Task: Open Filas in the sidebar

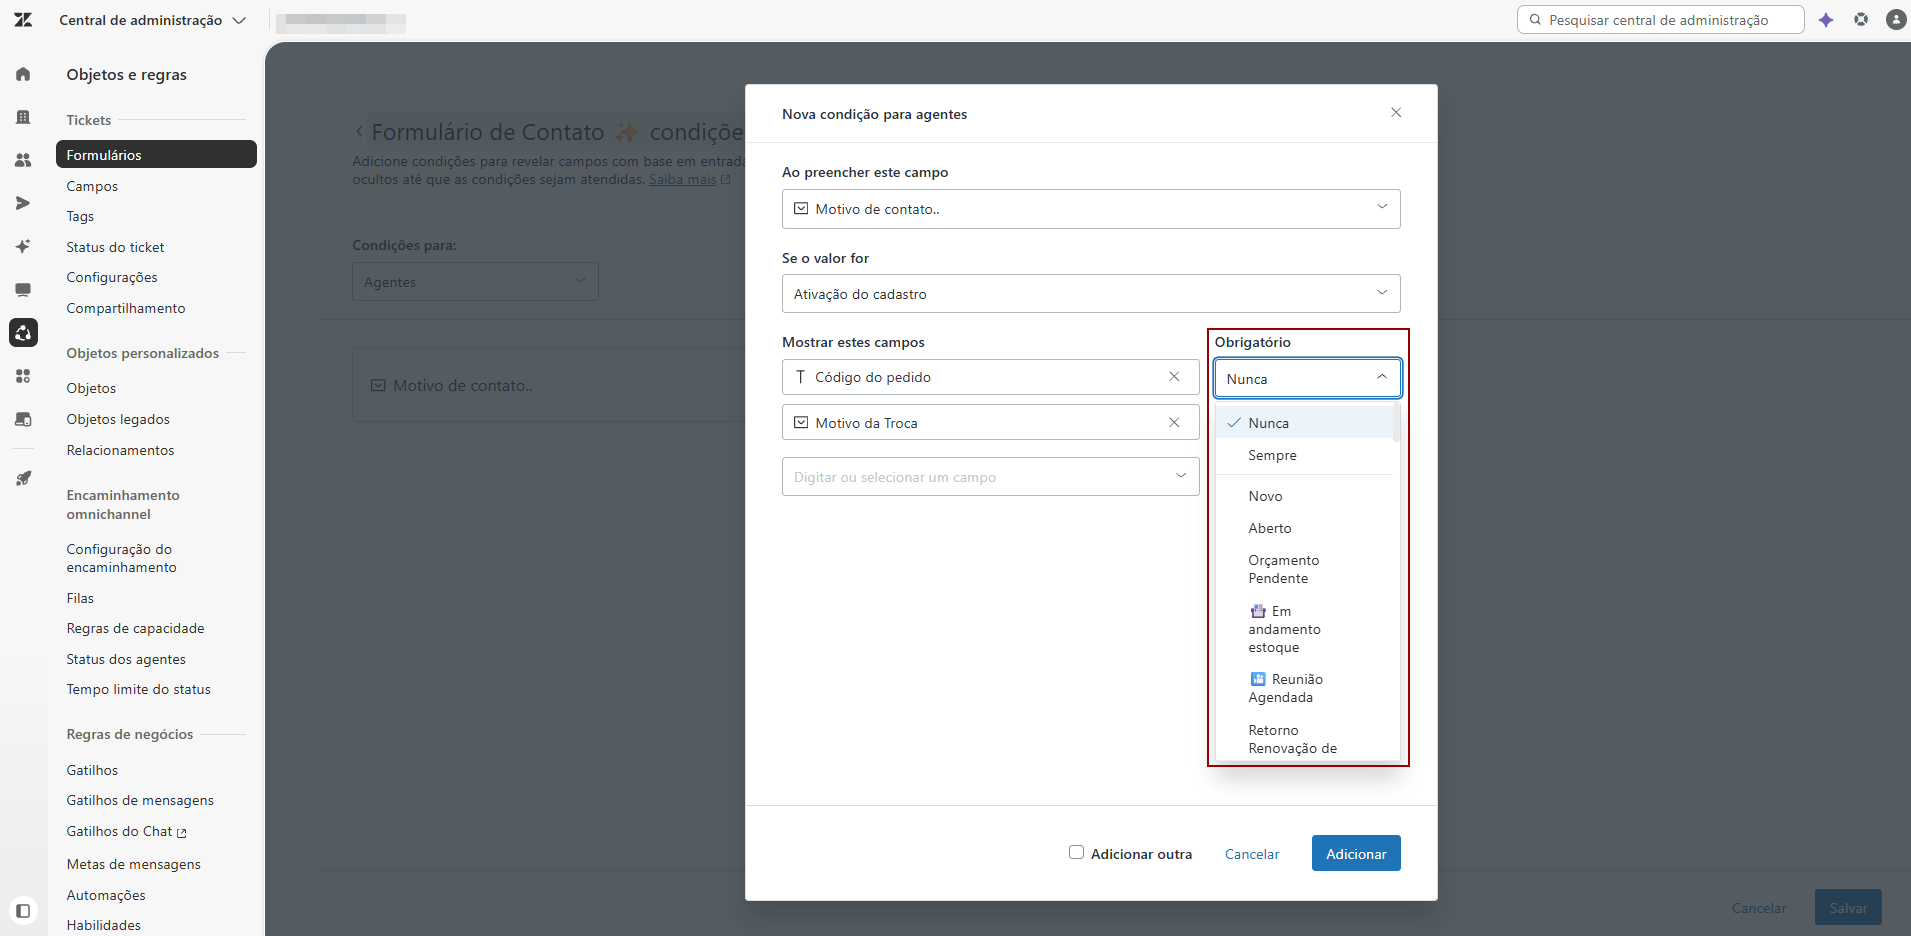Action: 80,598
